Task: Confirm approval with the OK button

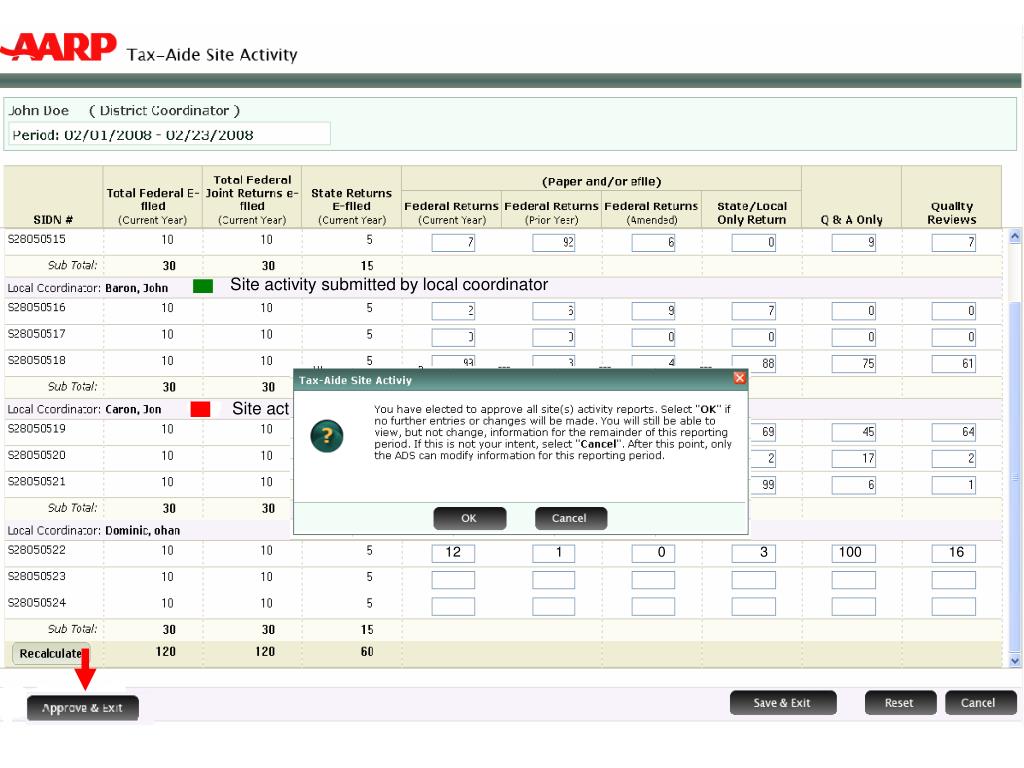Action: point(470,519)
